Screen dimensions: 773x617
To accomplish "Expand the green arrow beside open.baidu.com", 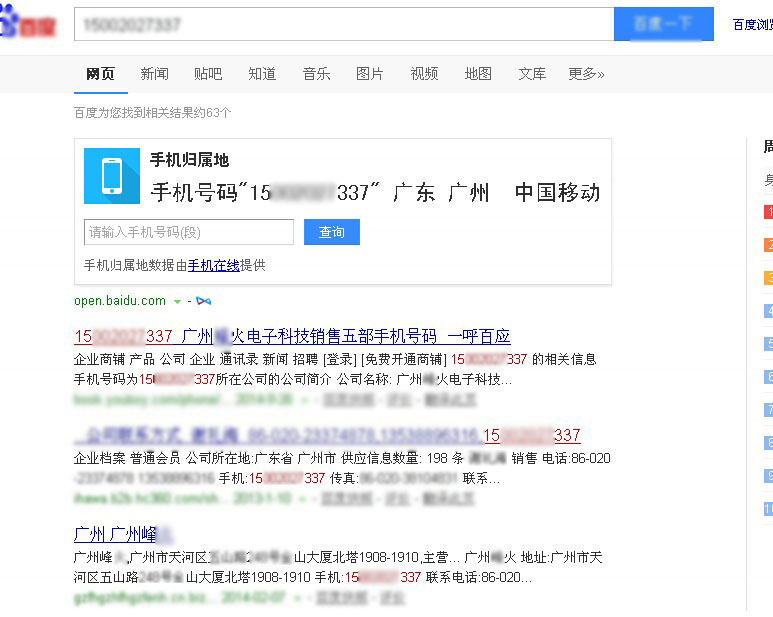I will [x=177, y=302].
